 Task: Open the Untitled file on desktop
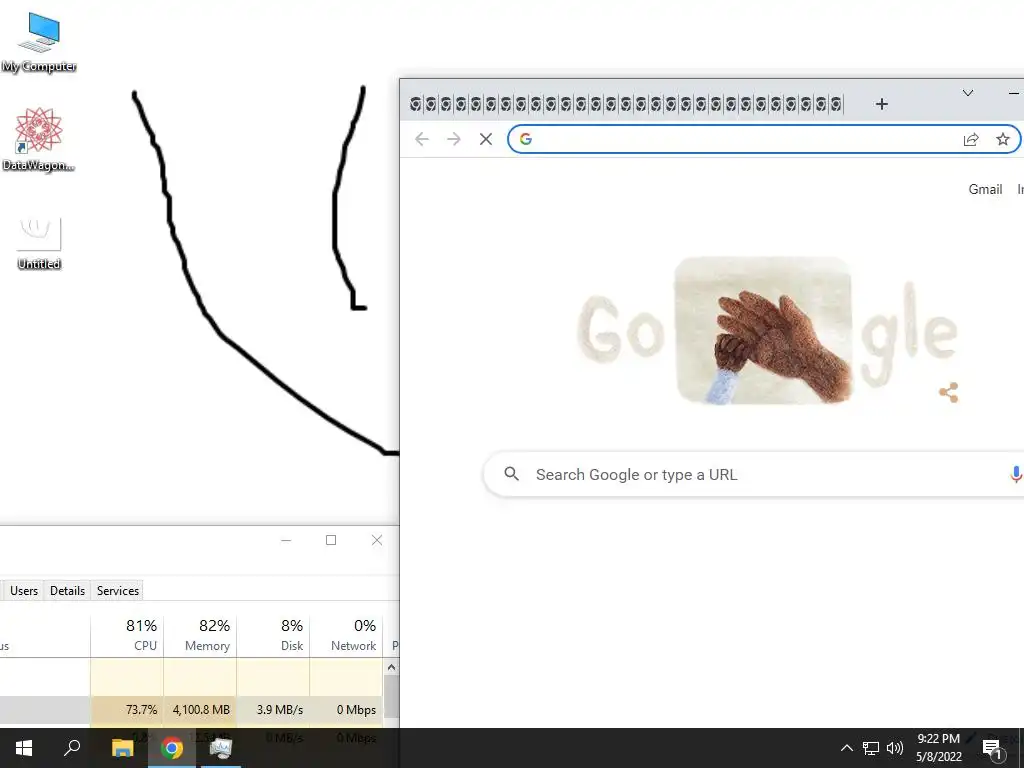click(x=39, y=243)
